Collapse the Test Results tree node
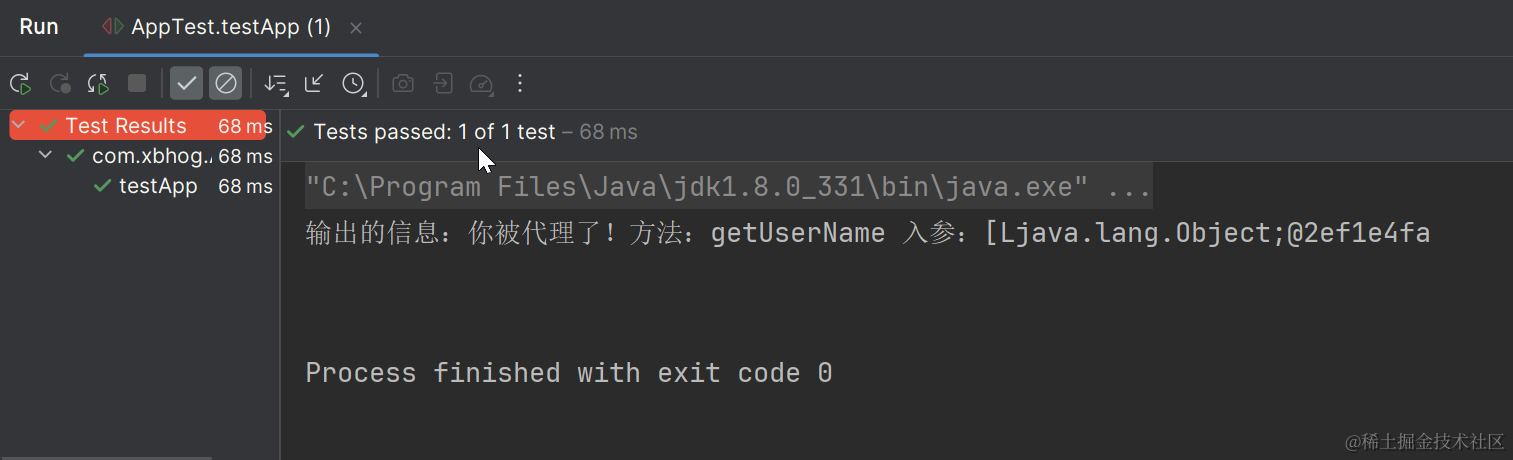 (20, 126)
